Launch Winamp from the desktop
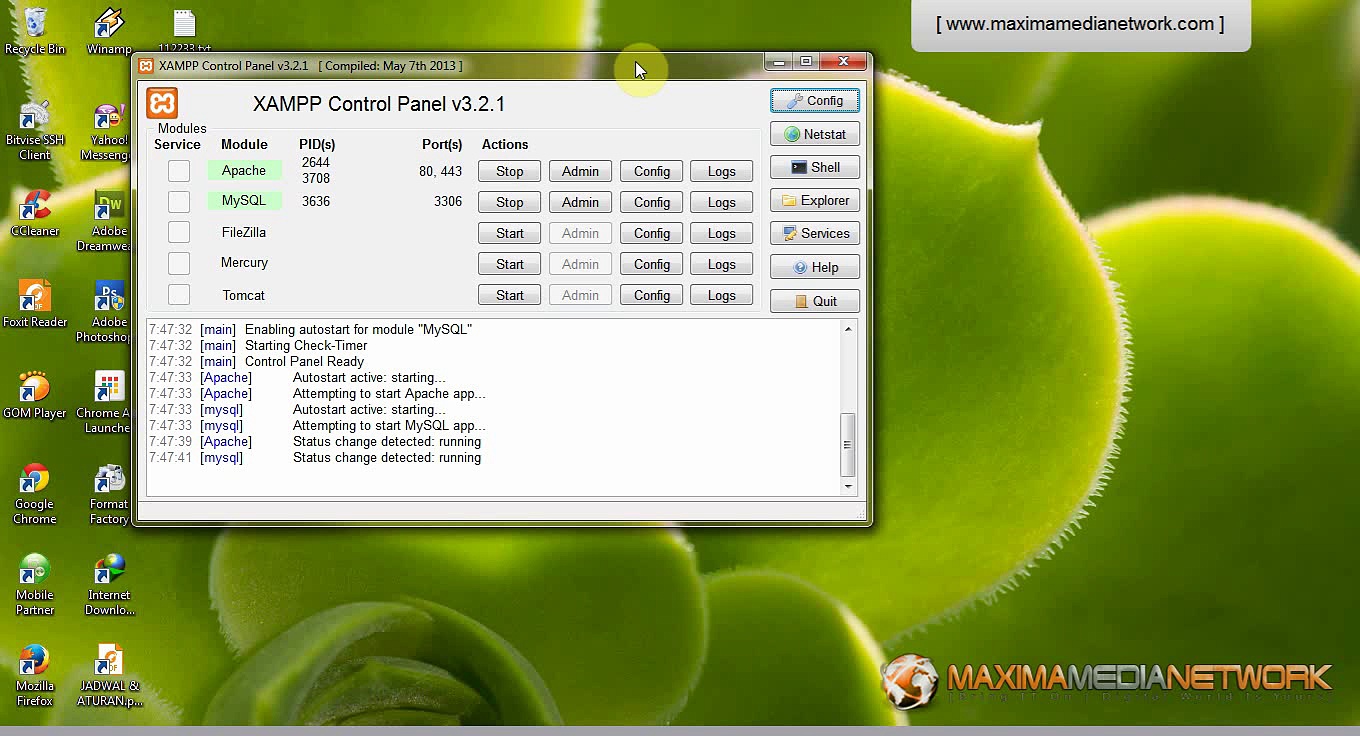This screenshot has width=1360, height=736. point(109,30)
